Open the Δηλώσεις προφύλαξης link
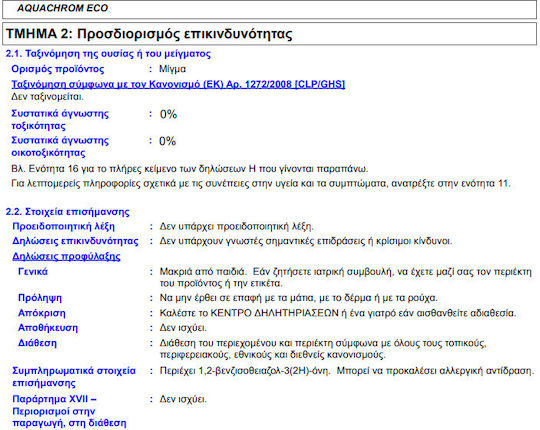Image resolution: width=540 pixels, height=430 pixels. click(x=66, y=256)
